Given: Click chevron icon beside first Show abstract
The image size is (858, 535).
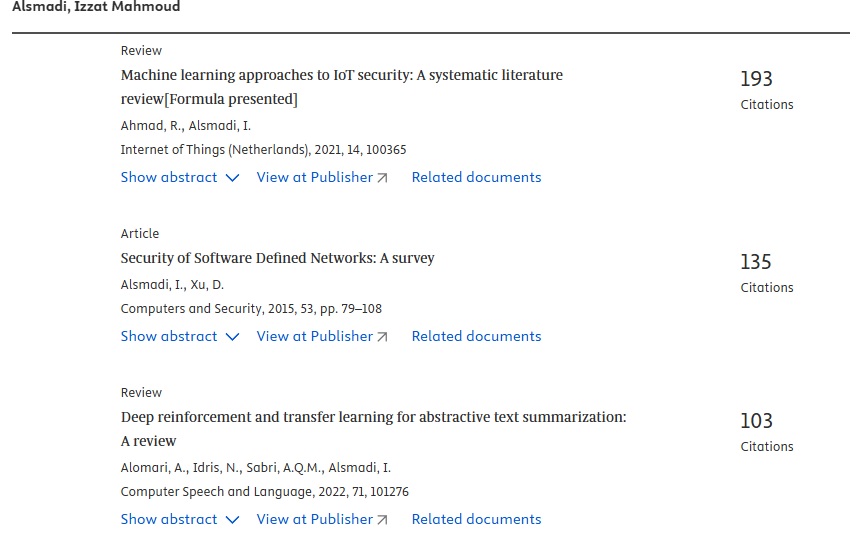Looking at the screenshot, I should point(233,178).
